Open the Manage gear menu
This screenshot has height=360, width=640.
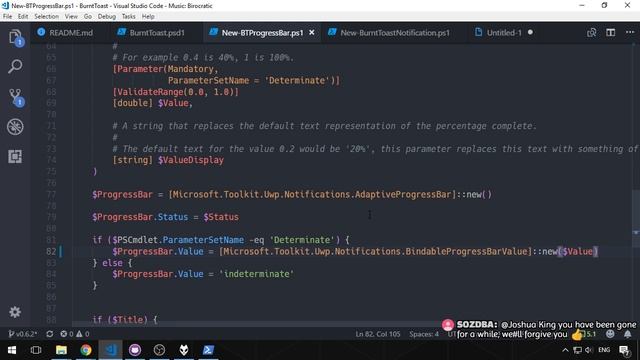(15, 312)
